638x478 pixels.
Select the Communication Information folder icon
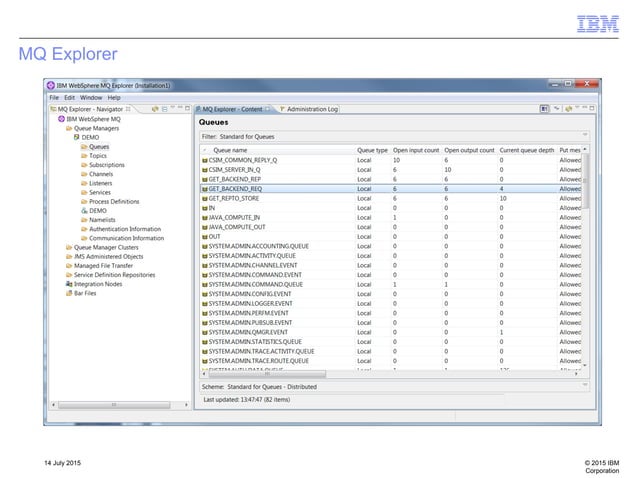84,238
